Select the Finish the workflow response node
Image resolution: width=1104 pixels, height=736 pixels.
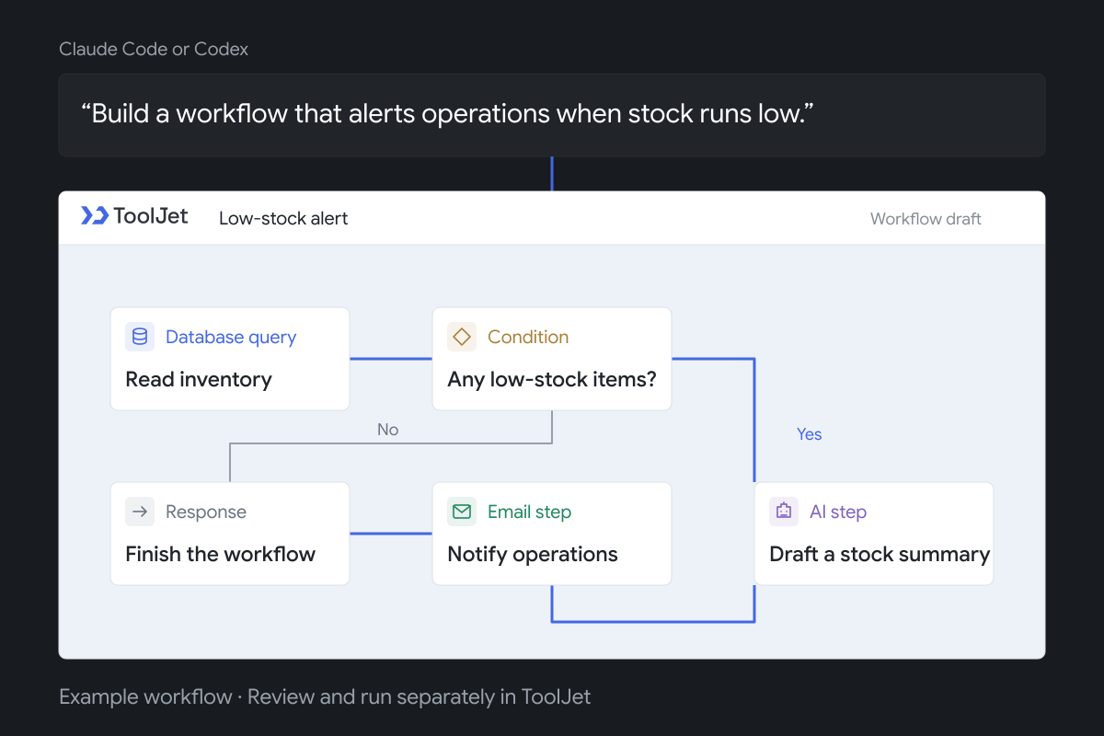tap(230, 533)
